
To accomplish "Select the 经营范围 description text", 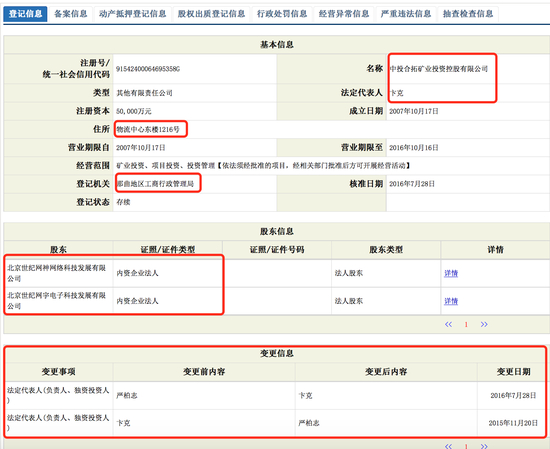I will pyautogui.click(x=263, y=166).
